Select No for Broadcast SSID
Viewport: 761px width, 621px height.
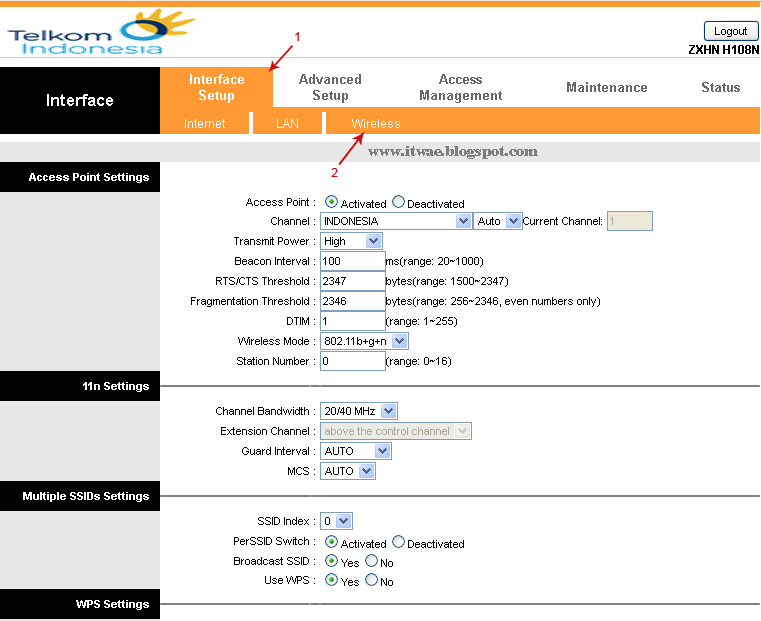tap(371, 560)
